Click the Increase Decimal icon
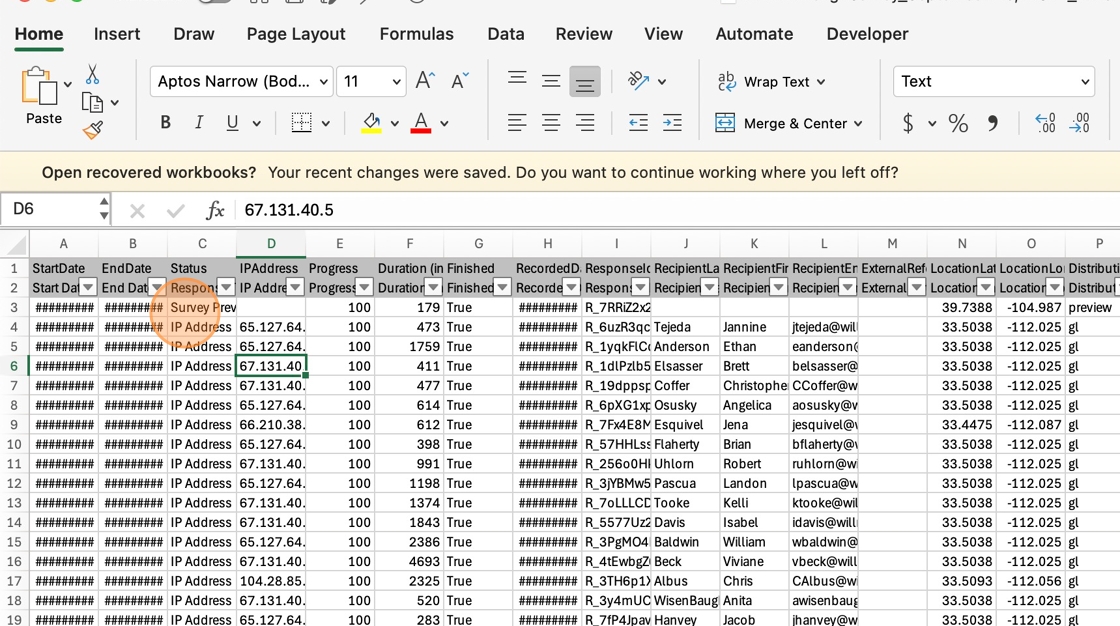Screen dimensions: 1120x626 coord(1045,123)
